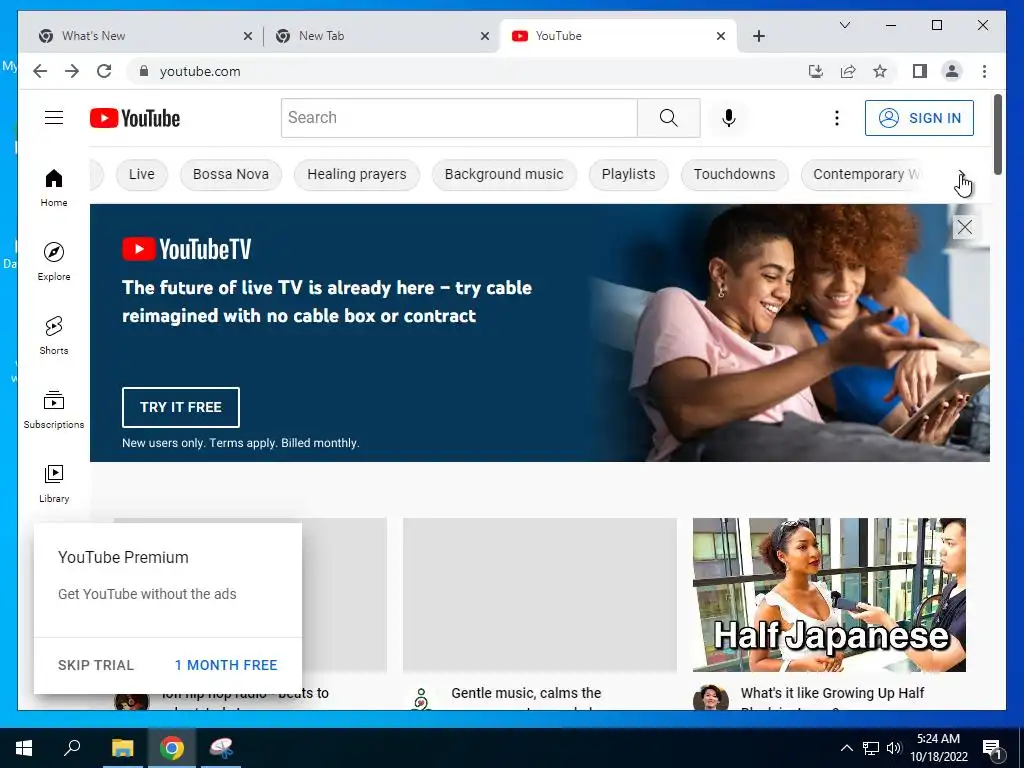Click SKIP TRIAL in the Premium popup
Screen dimensions: 1024x768
click(96, 665)
